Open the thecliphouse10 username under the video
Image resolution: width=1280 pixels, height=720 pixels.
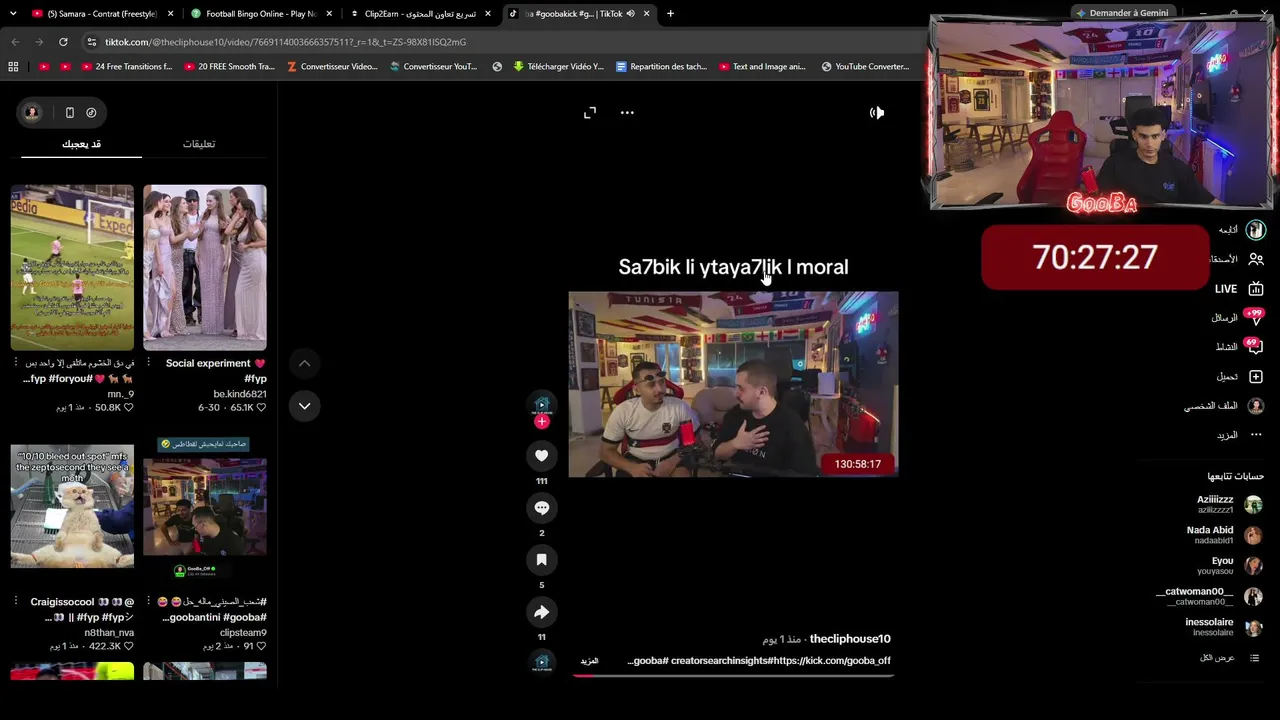pyautogui.click(x=850, y=639)
